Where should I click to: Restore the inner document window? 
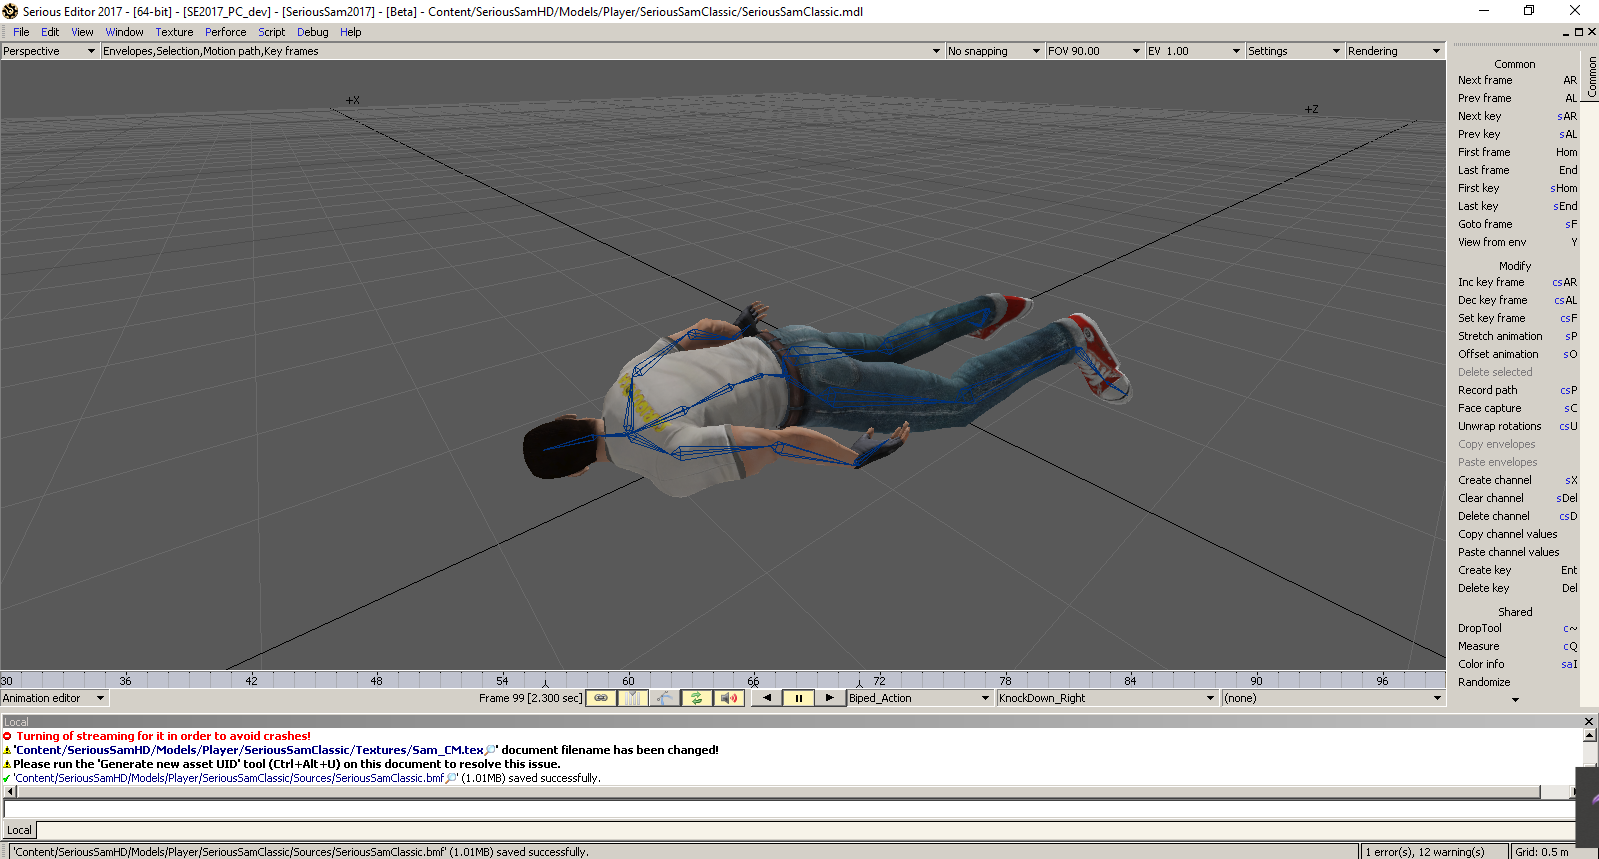pyautogui.click(x=1579, y=32)
